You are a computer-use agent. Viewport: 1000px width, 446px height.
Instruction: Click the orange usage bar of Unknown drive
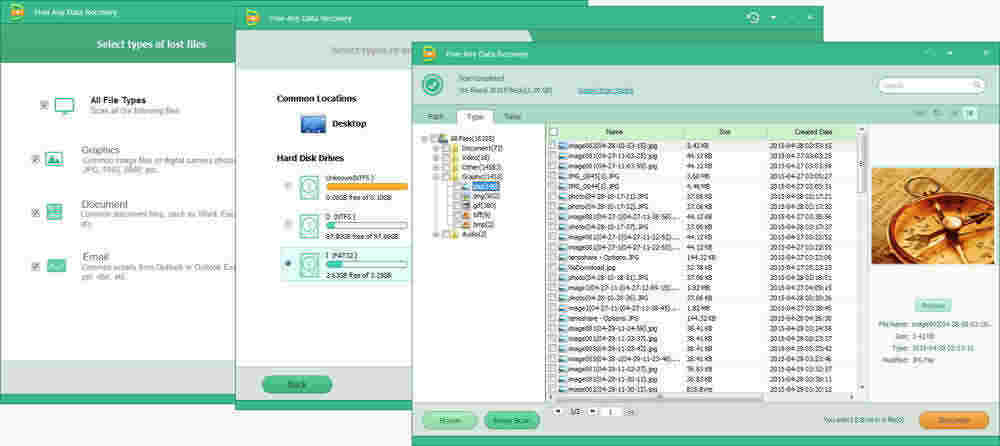click(x=367, y=188)
